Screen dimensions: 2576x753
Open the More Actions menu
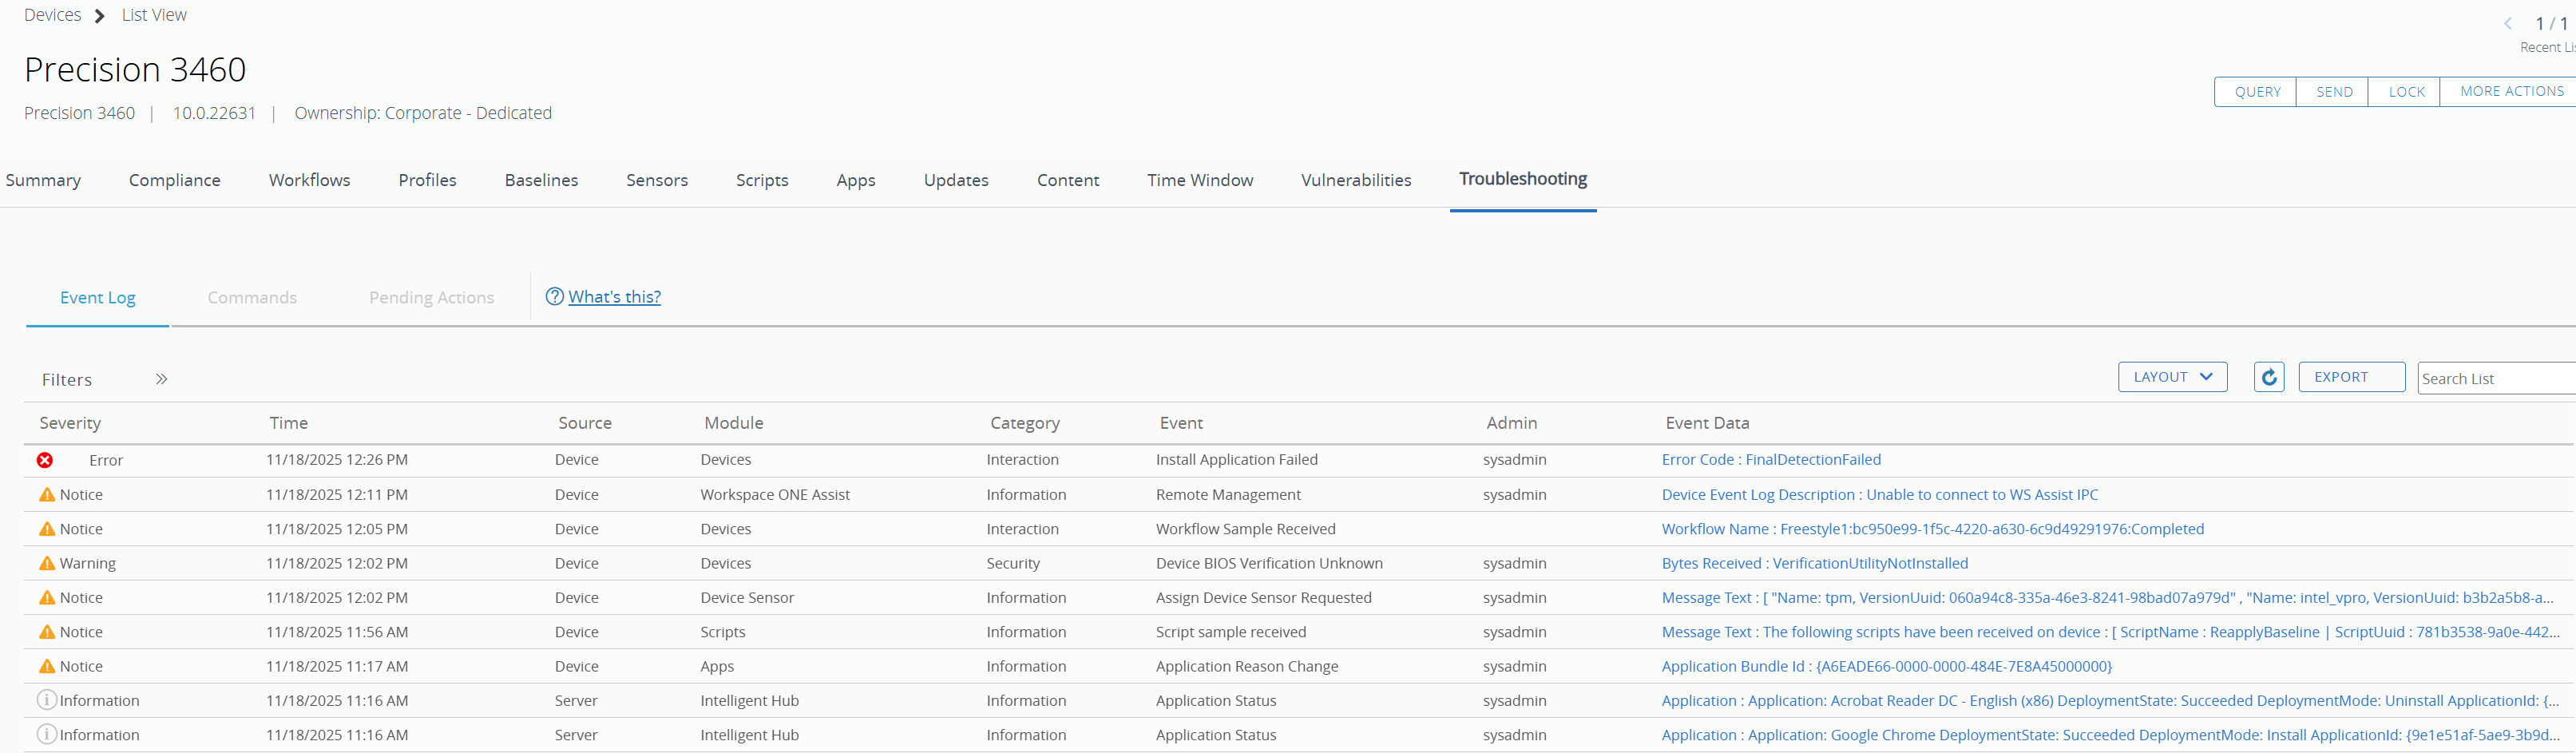[2510, 91]
